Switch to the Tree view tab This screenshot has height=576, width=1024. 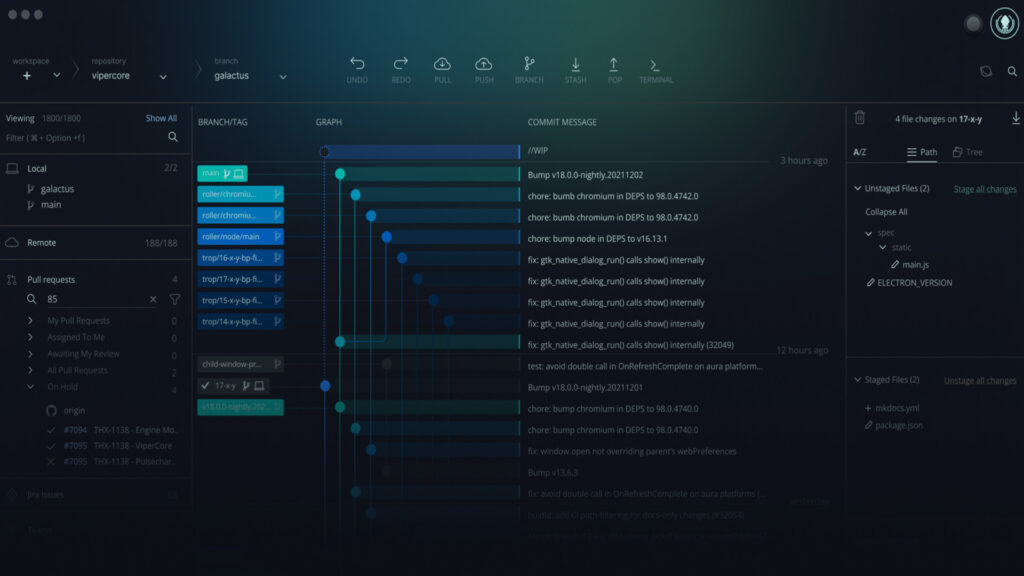967,153
